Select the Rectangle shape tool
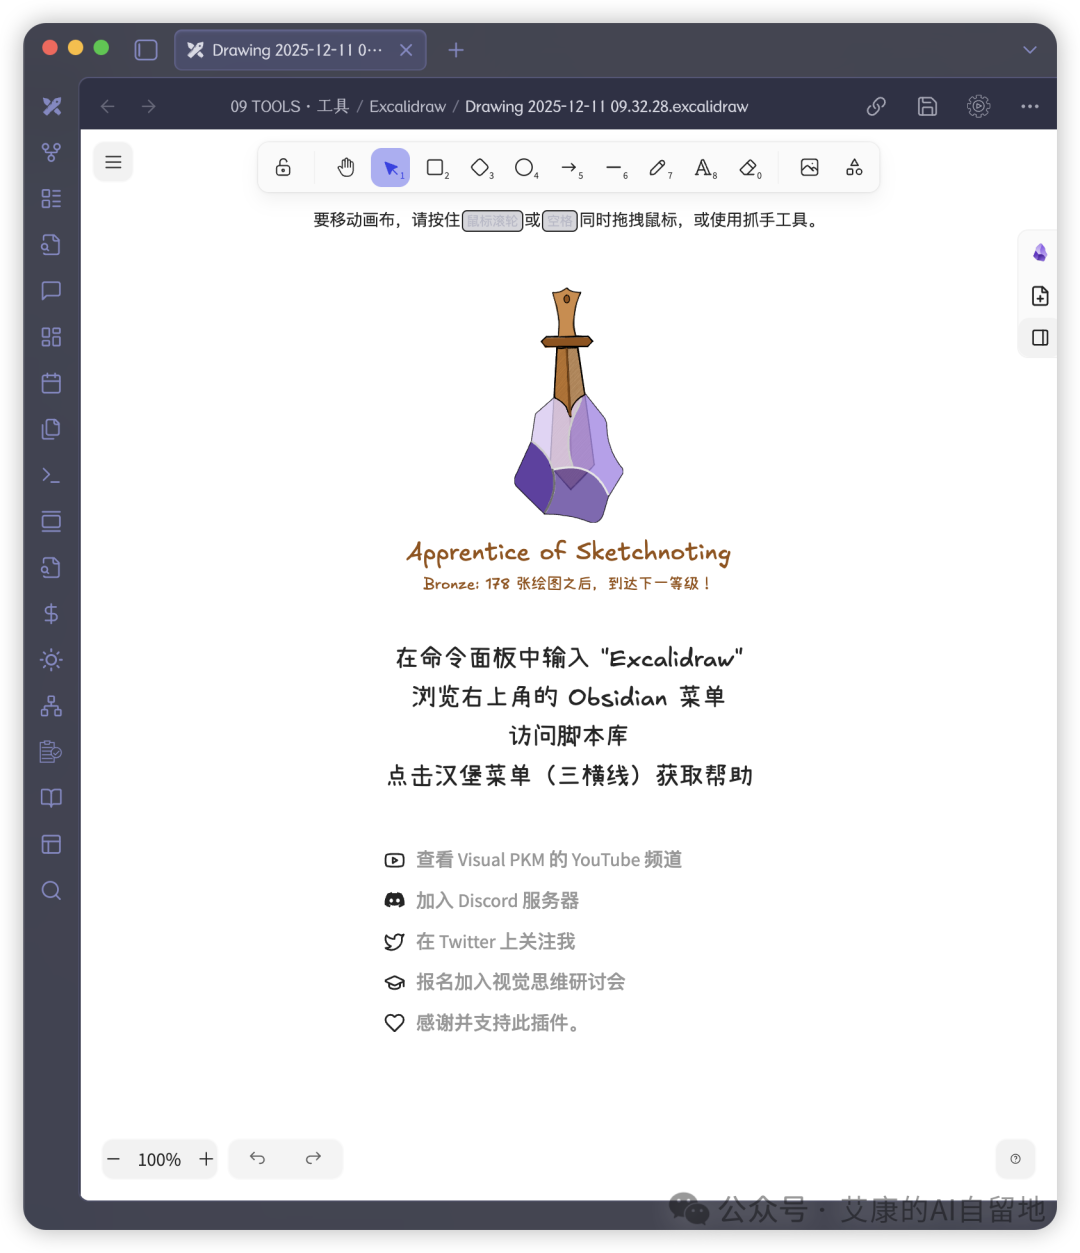The height and width of the screenshot is (1253, 1080). (x=436, y=168)
